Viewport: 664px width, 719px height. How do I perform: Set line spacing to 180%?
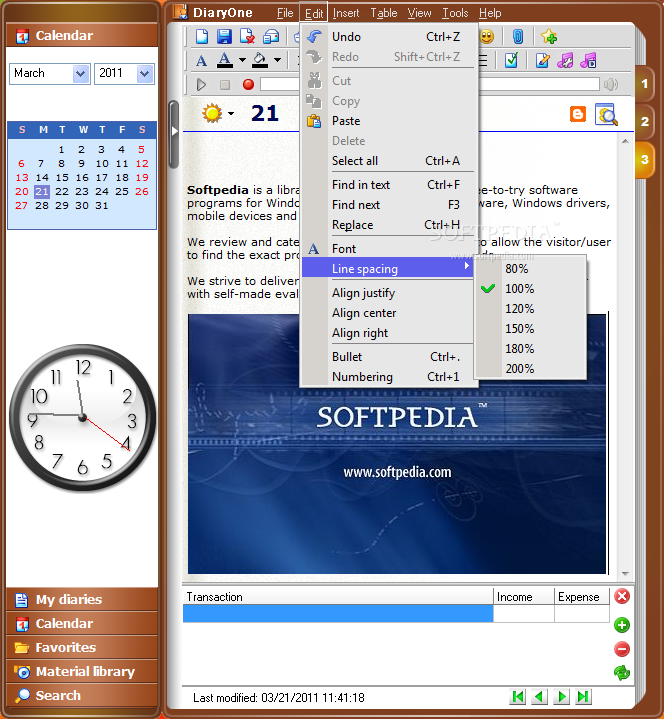(x=531, y=348)
